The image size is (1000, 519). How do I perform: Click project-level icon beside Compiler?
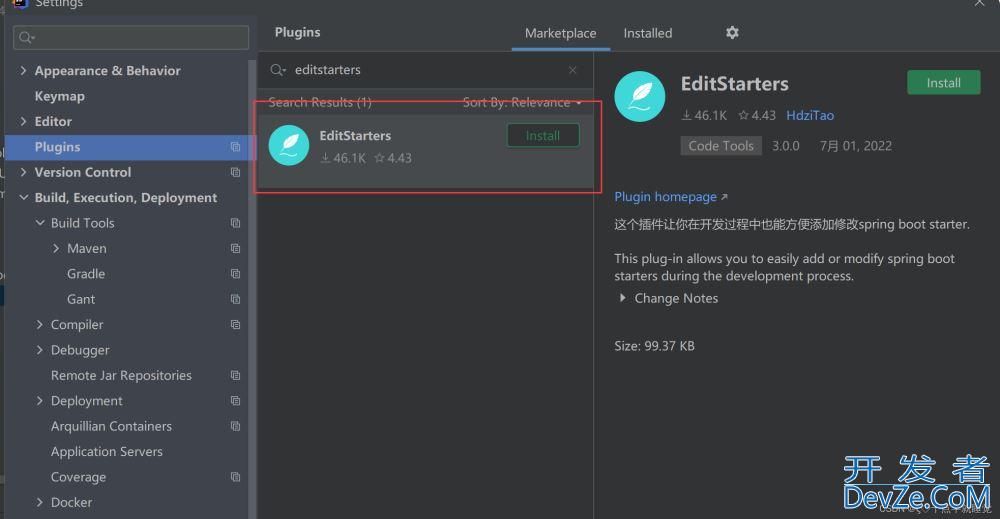click(235, 325)
